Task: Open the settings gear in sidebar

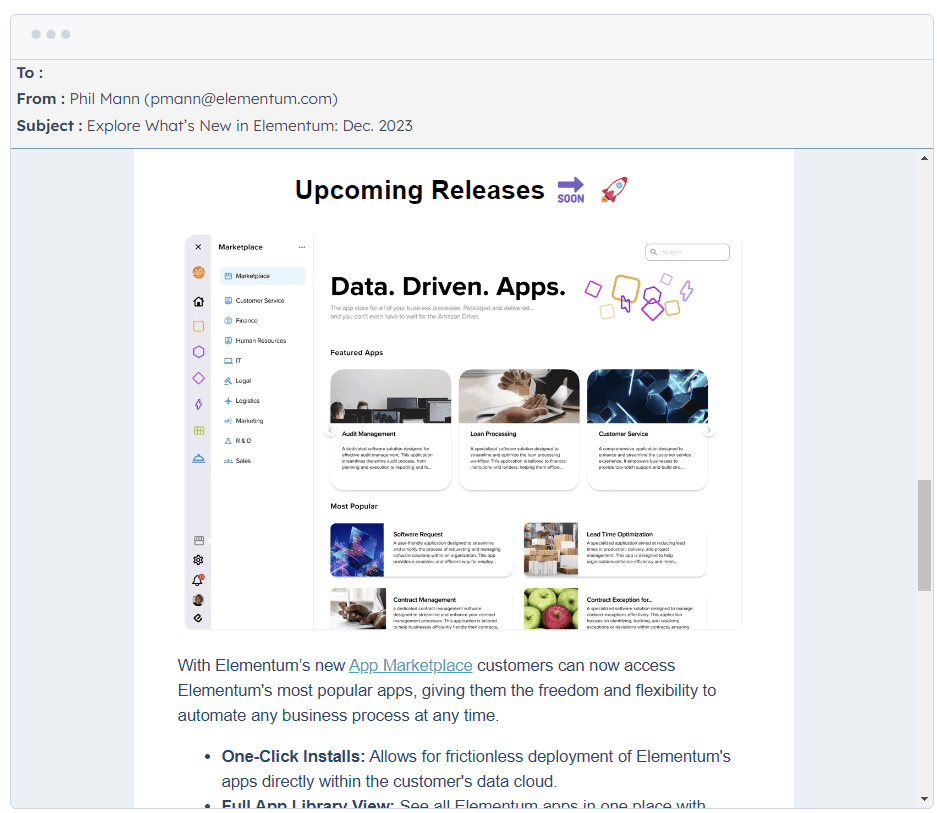Action: pos(198,560)
